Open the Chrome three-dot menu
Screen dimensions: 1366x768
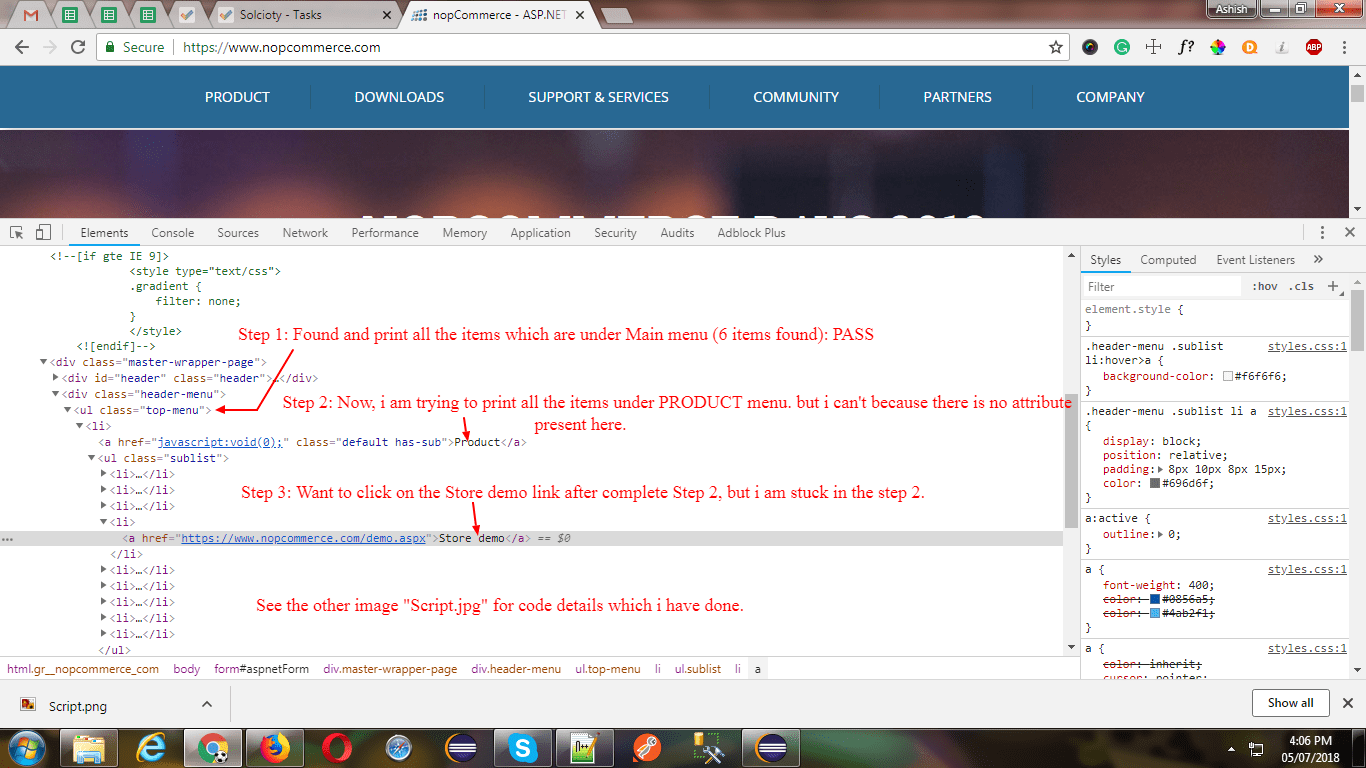coord(1346,47)
